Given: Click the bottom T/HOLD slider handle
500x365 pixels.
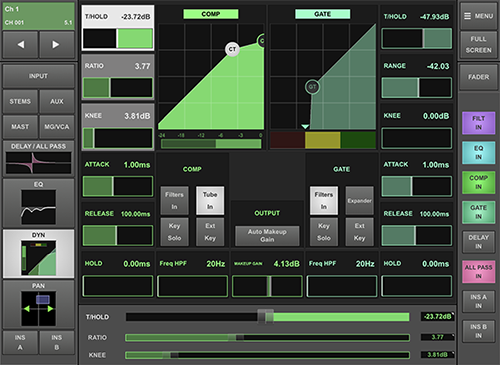Looking at the screenshot, I should point(265,316).
